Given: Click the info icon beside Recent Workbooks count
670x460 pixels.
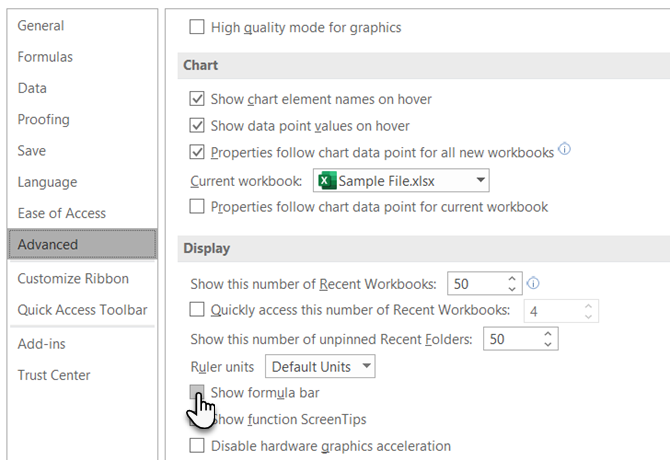Looking at the screenshot, I should point(533,282).
